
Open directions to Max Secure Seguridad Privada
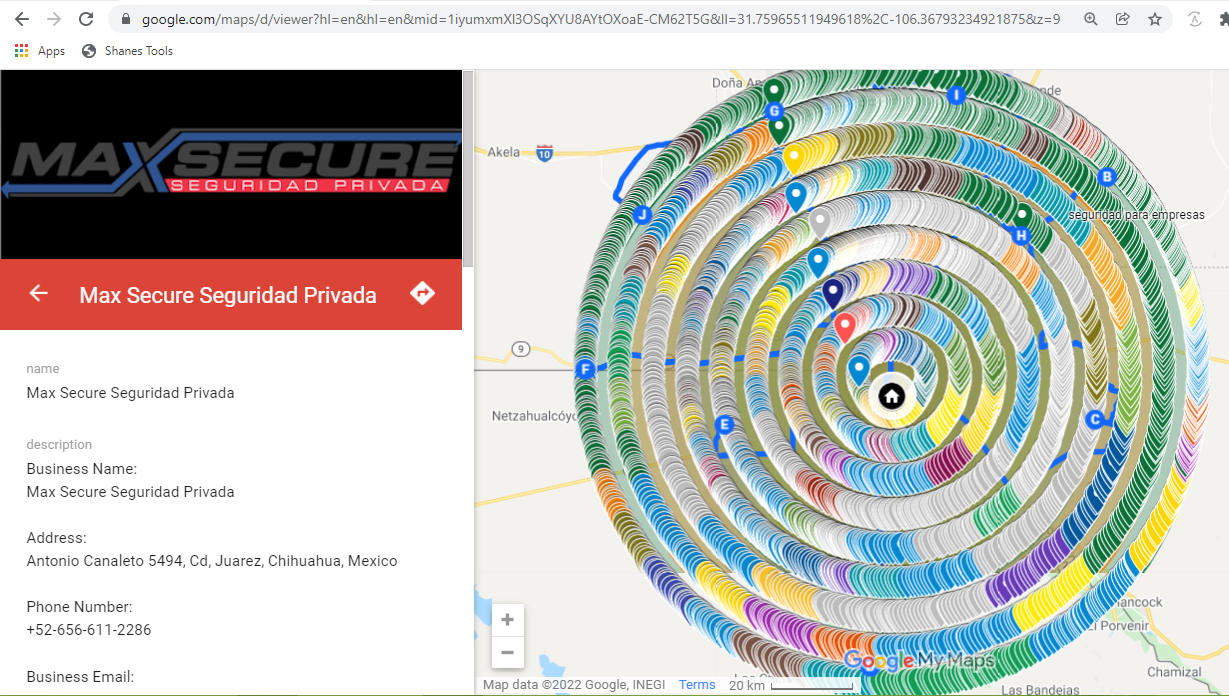click(422, 293)
